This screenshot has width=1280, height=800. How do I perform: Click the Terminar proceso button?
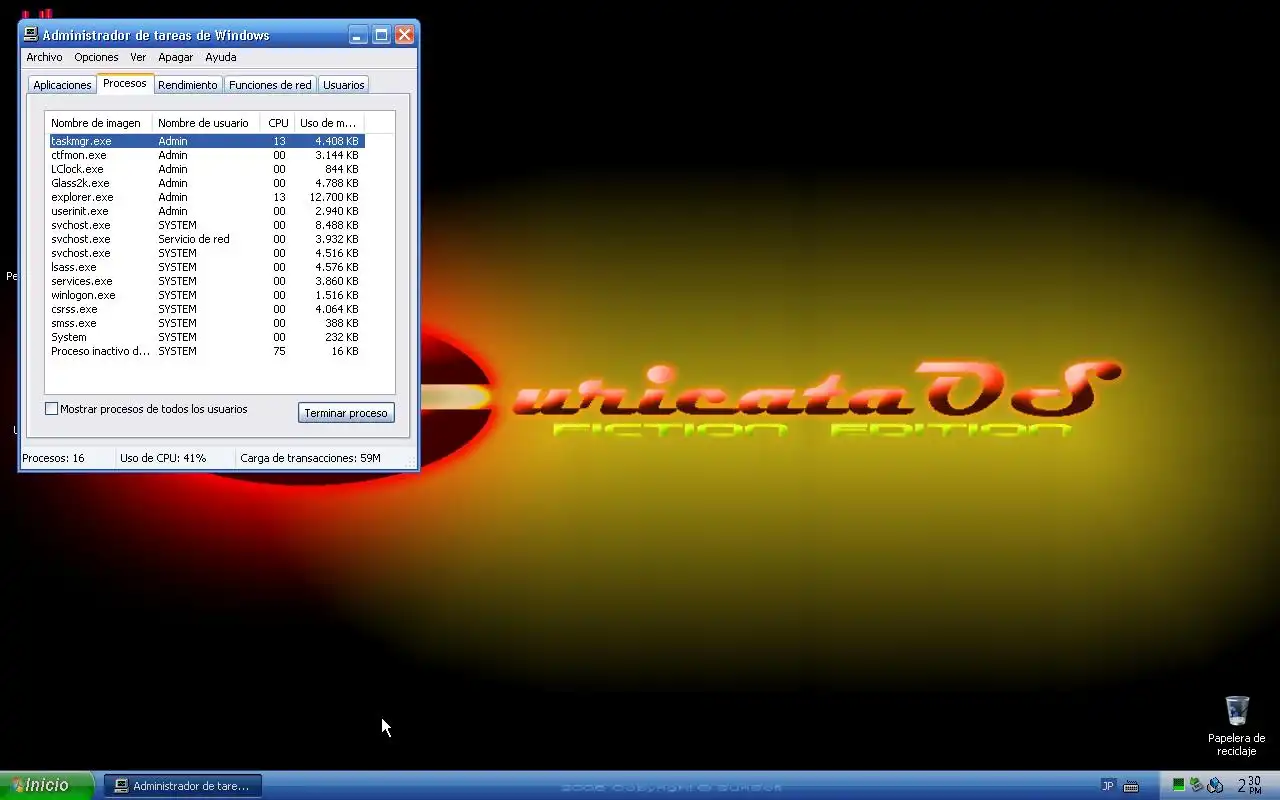coord(346,413)
